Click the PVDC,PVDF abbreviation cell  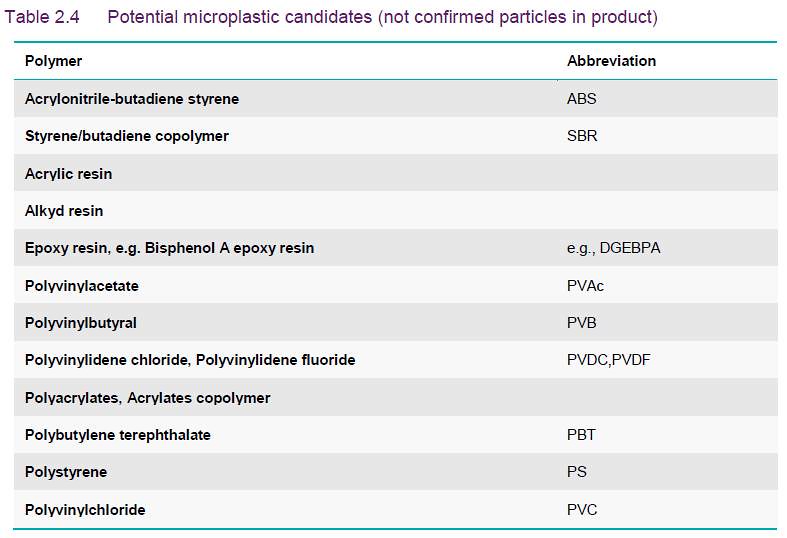[x=609, y=360]
